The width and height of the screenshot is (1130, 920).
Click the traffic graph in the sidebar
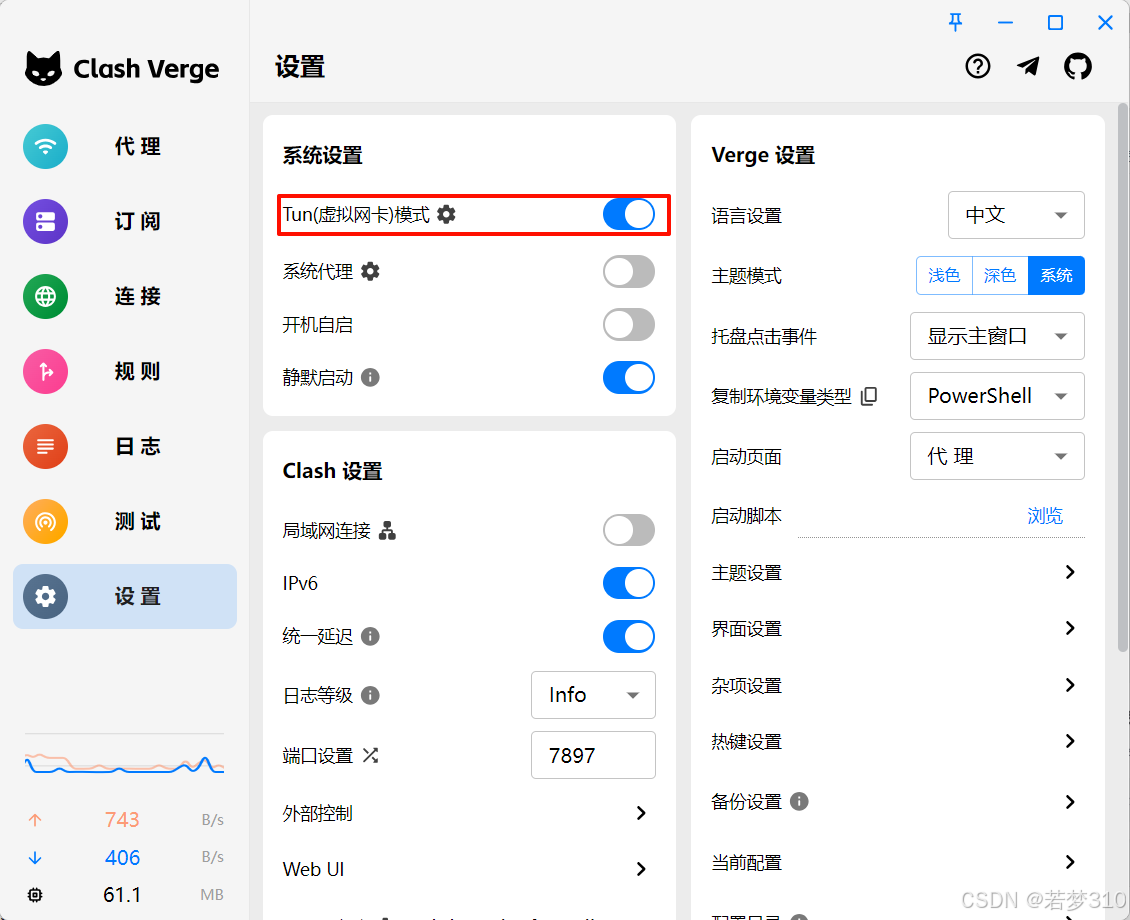124,764
